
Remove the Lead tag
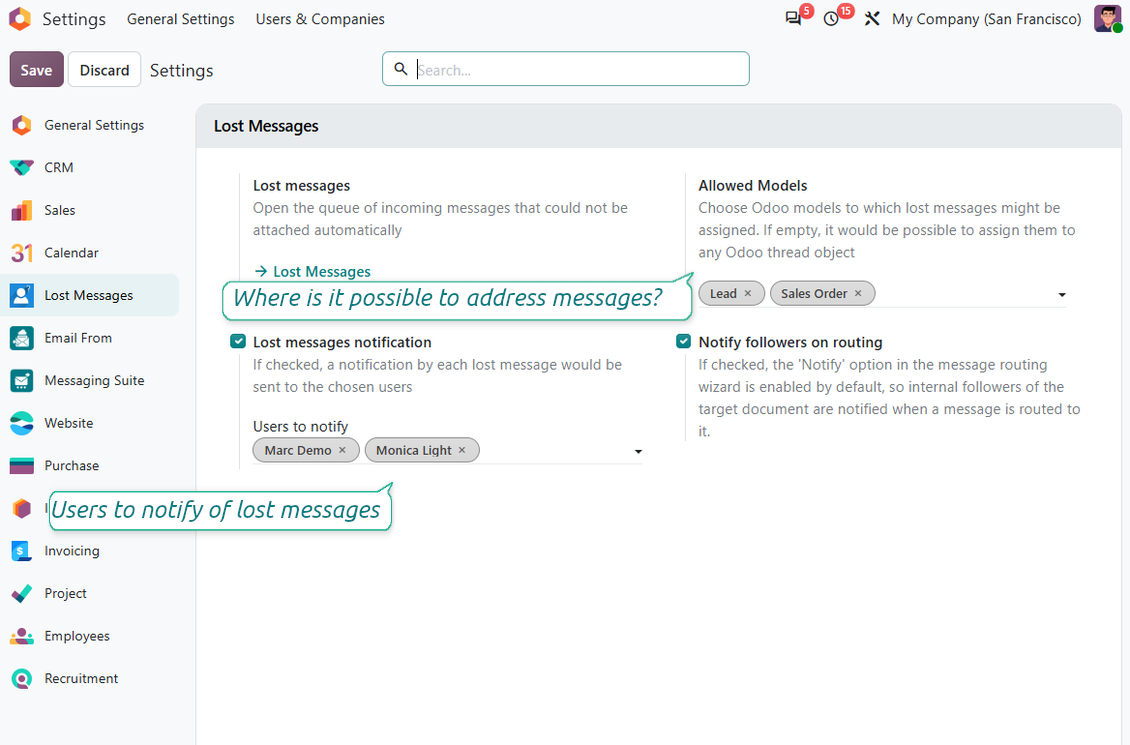[748, 293]
